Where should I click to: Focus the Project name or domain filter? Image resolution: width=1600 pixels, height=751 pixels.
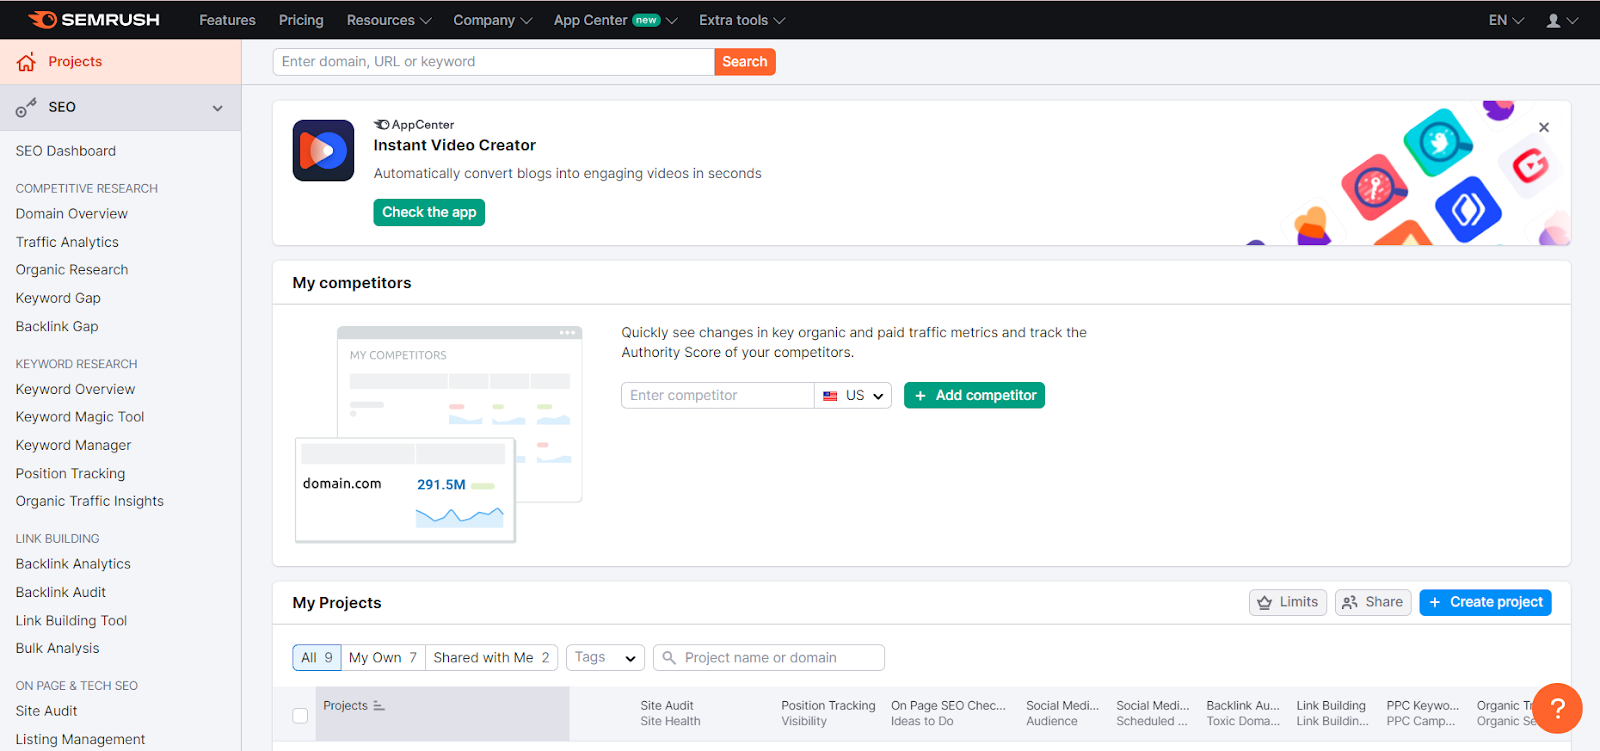(x=769, y=657)
